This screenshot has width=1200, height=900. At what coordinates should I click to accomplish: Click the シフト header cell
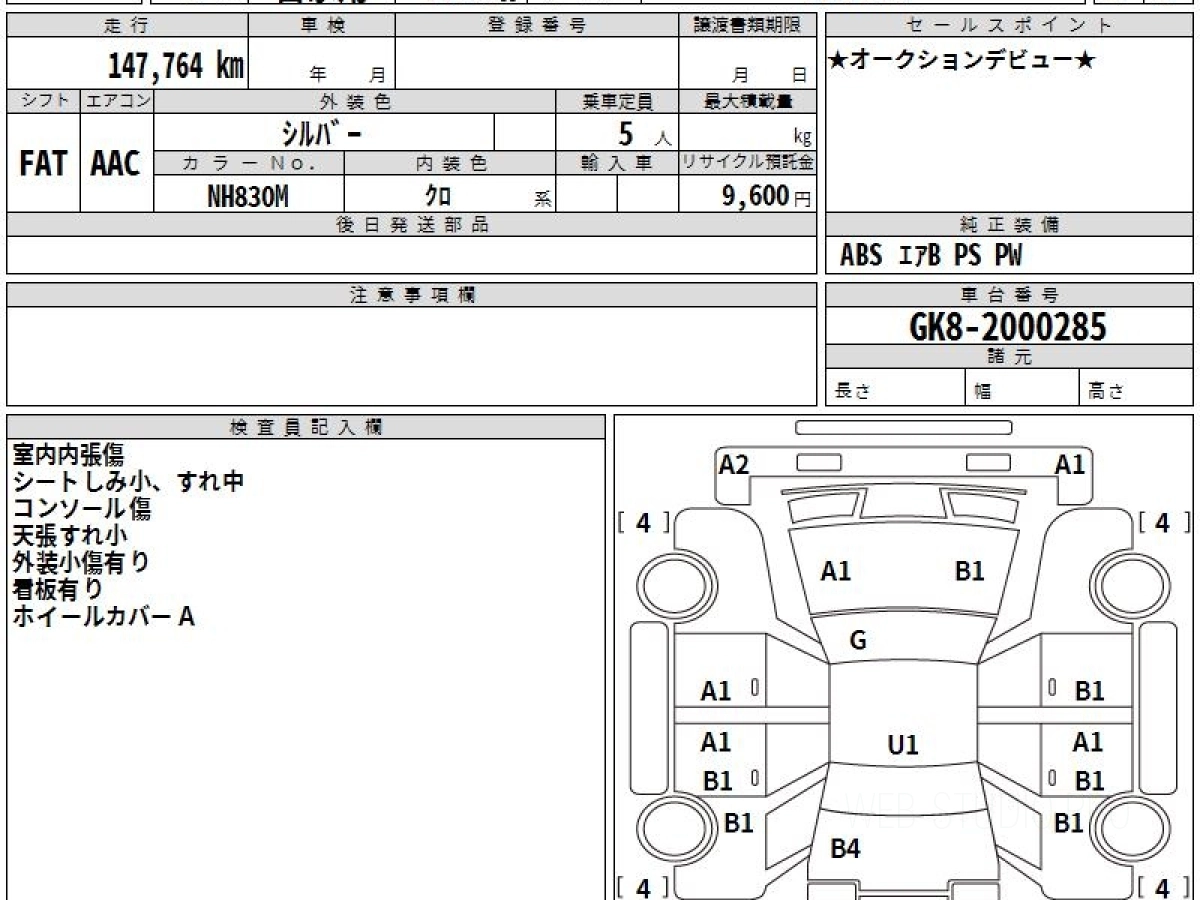tap(43, 101)
